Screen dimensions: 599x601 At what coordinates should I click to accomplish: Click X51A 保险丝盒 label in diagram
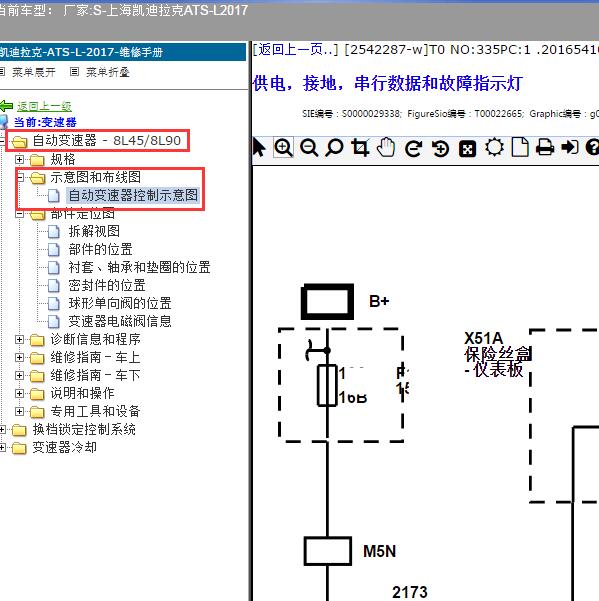[x=497, y=355]
